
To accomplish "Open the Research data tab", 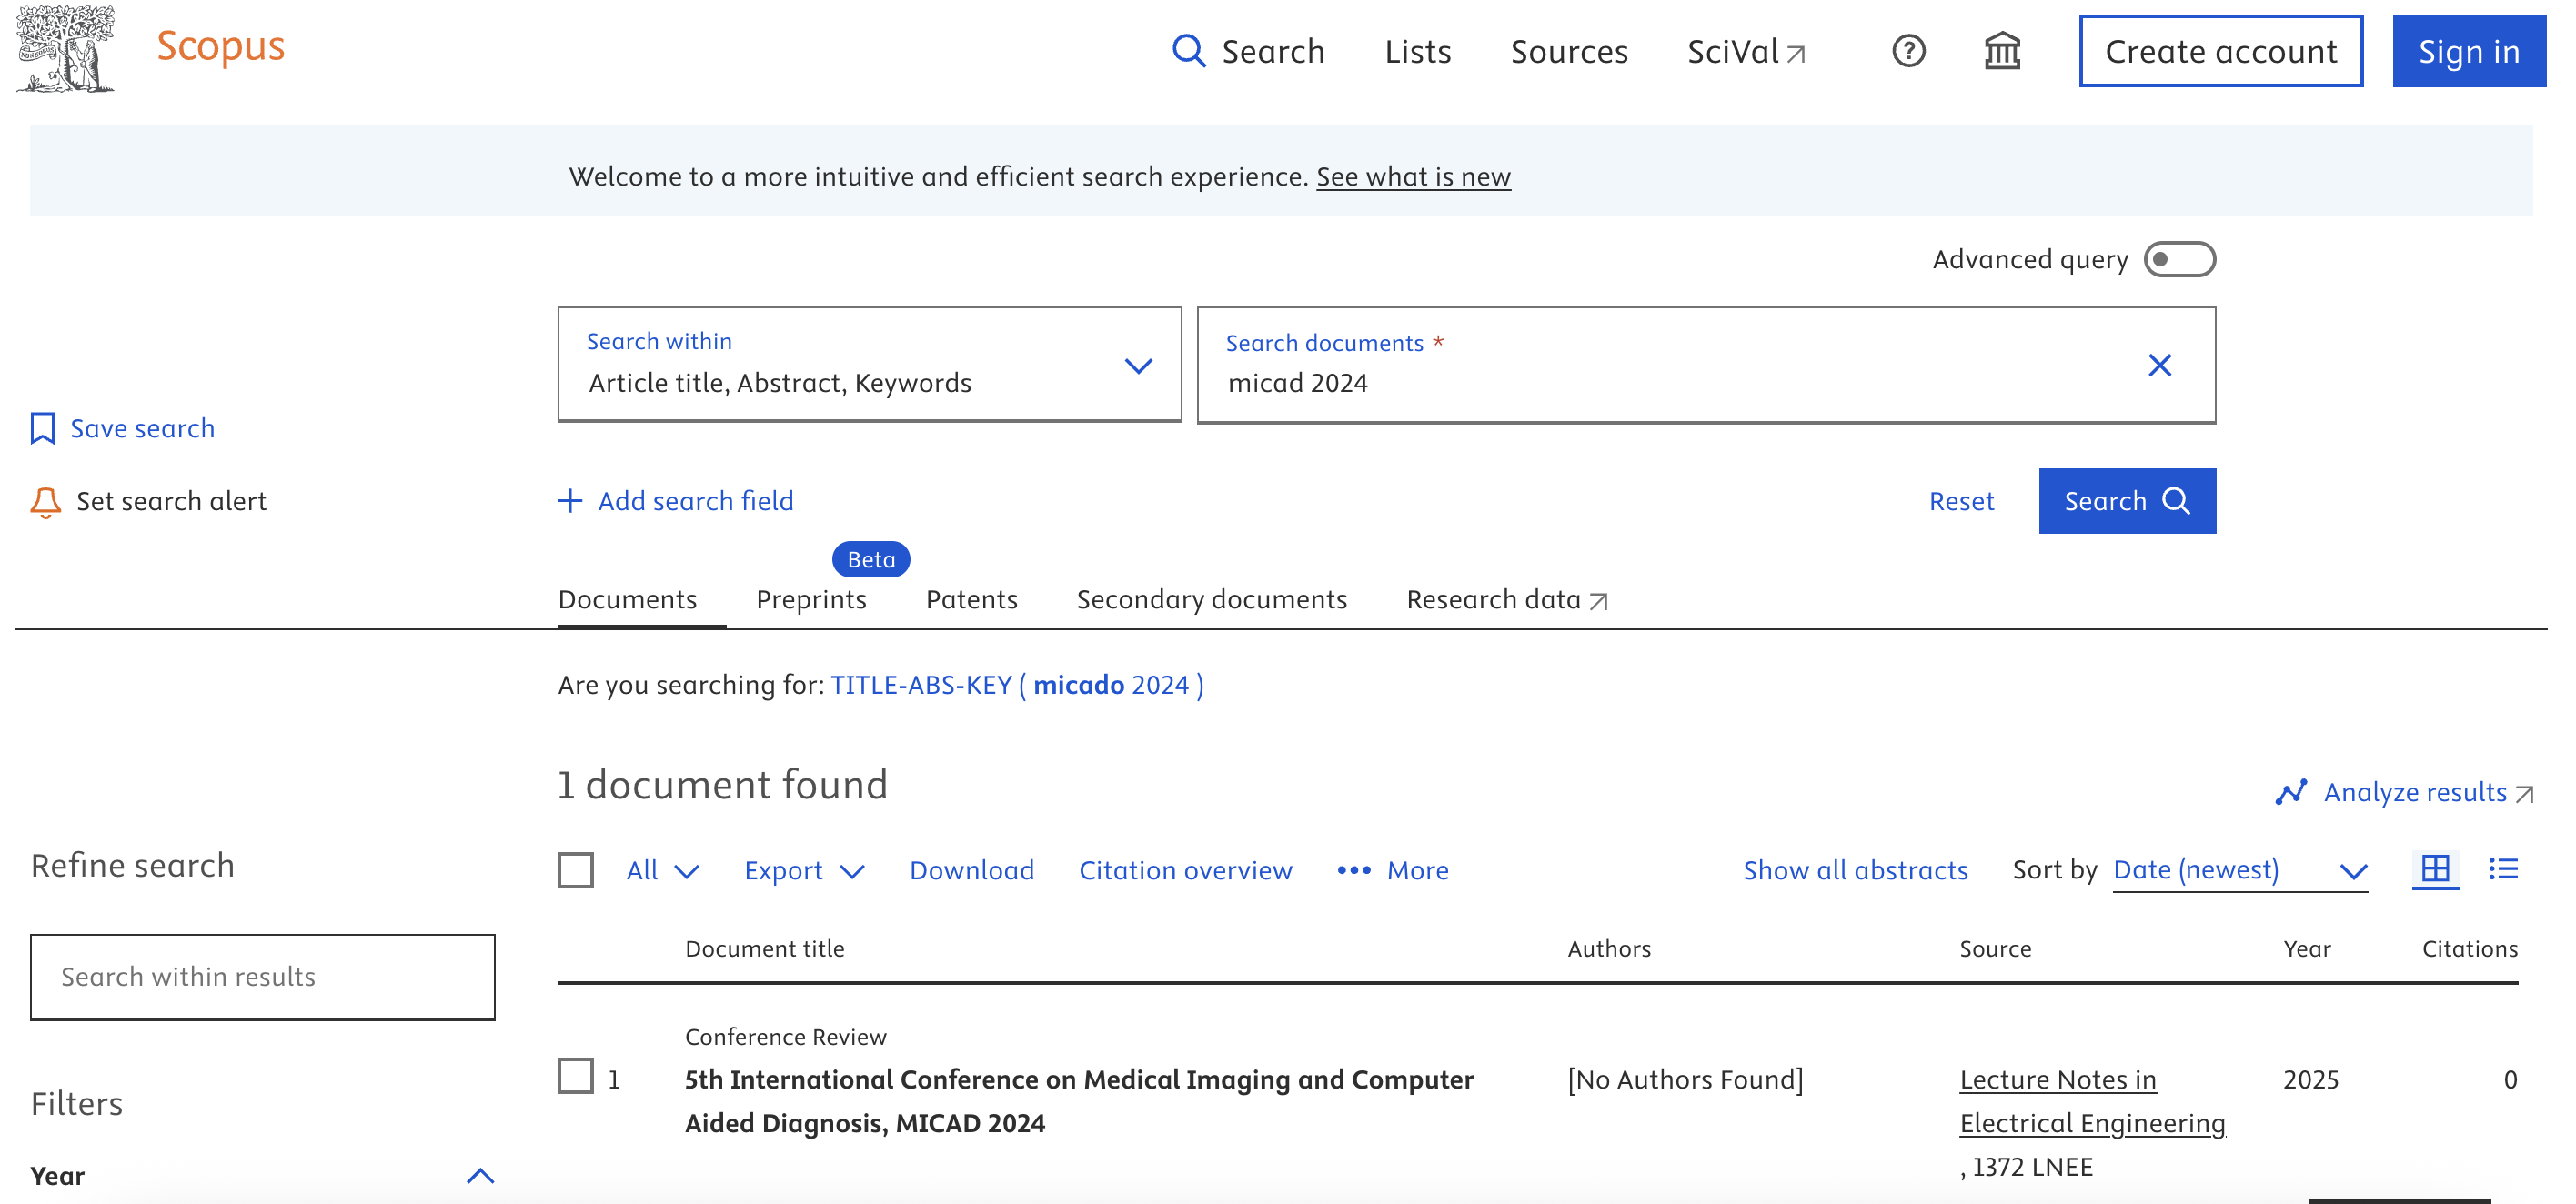I will coord(1506,599).
